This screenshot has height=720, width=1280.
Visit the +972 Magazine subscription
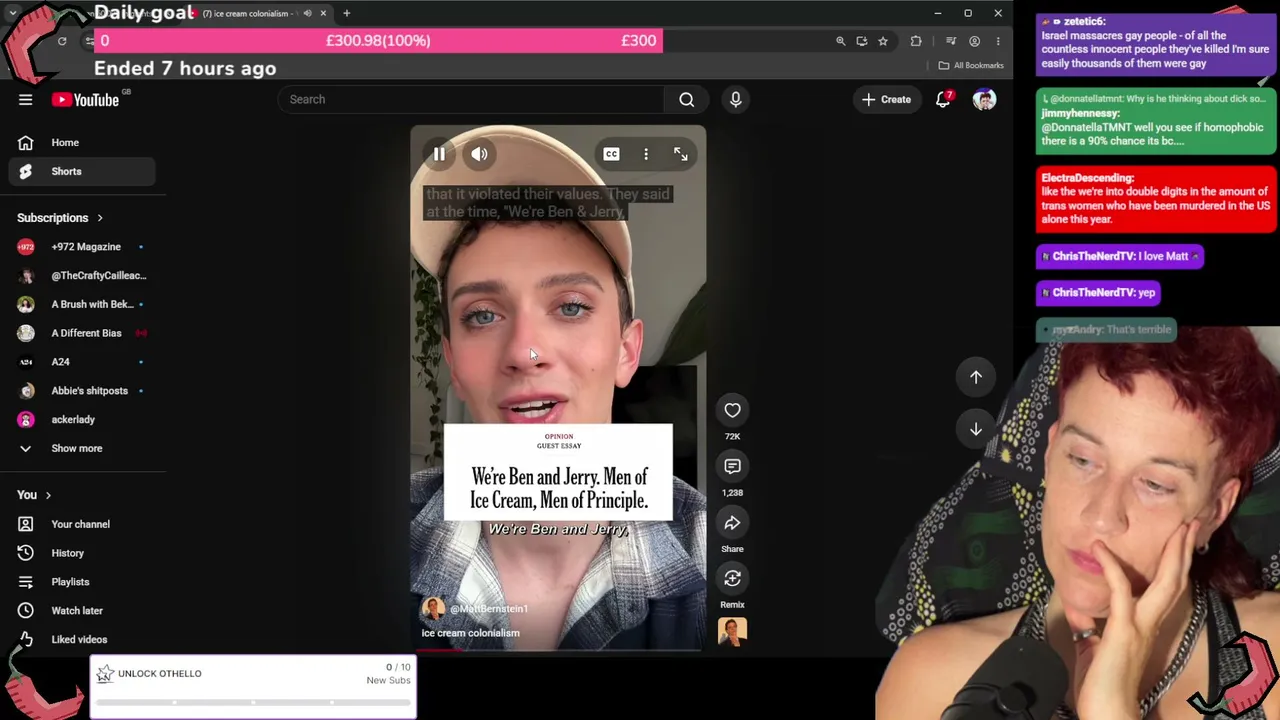[x=80, y=247]
